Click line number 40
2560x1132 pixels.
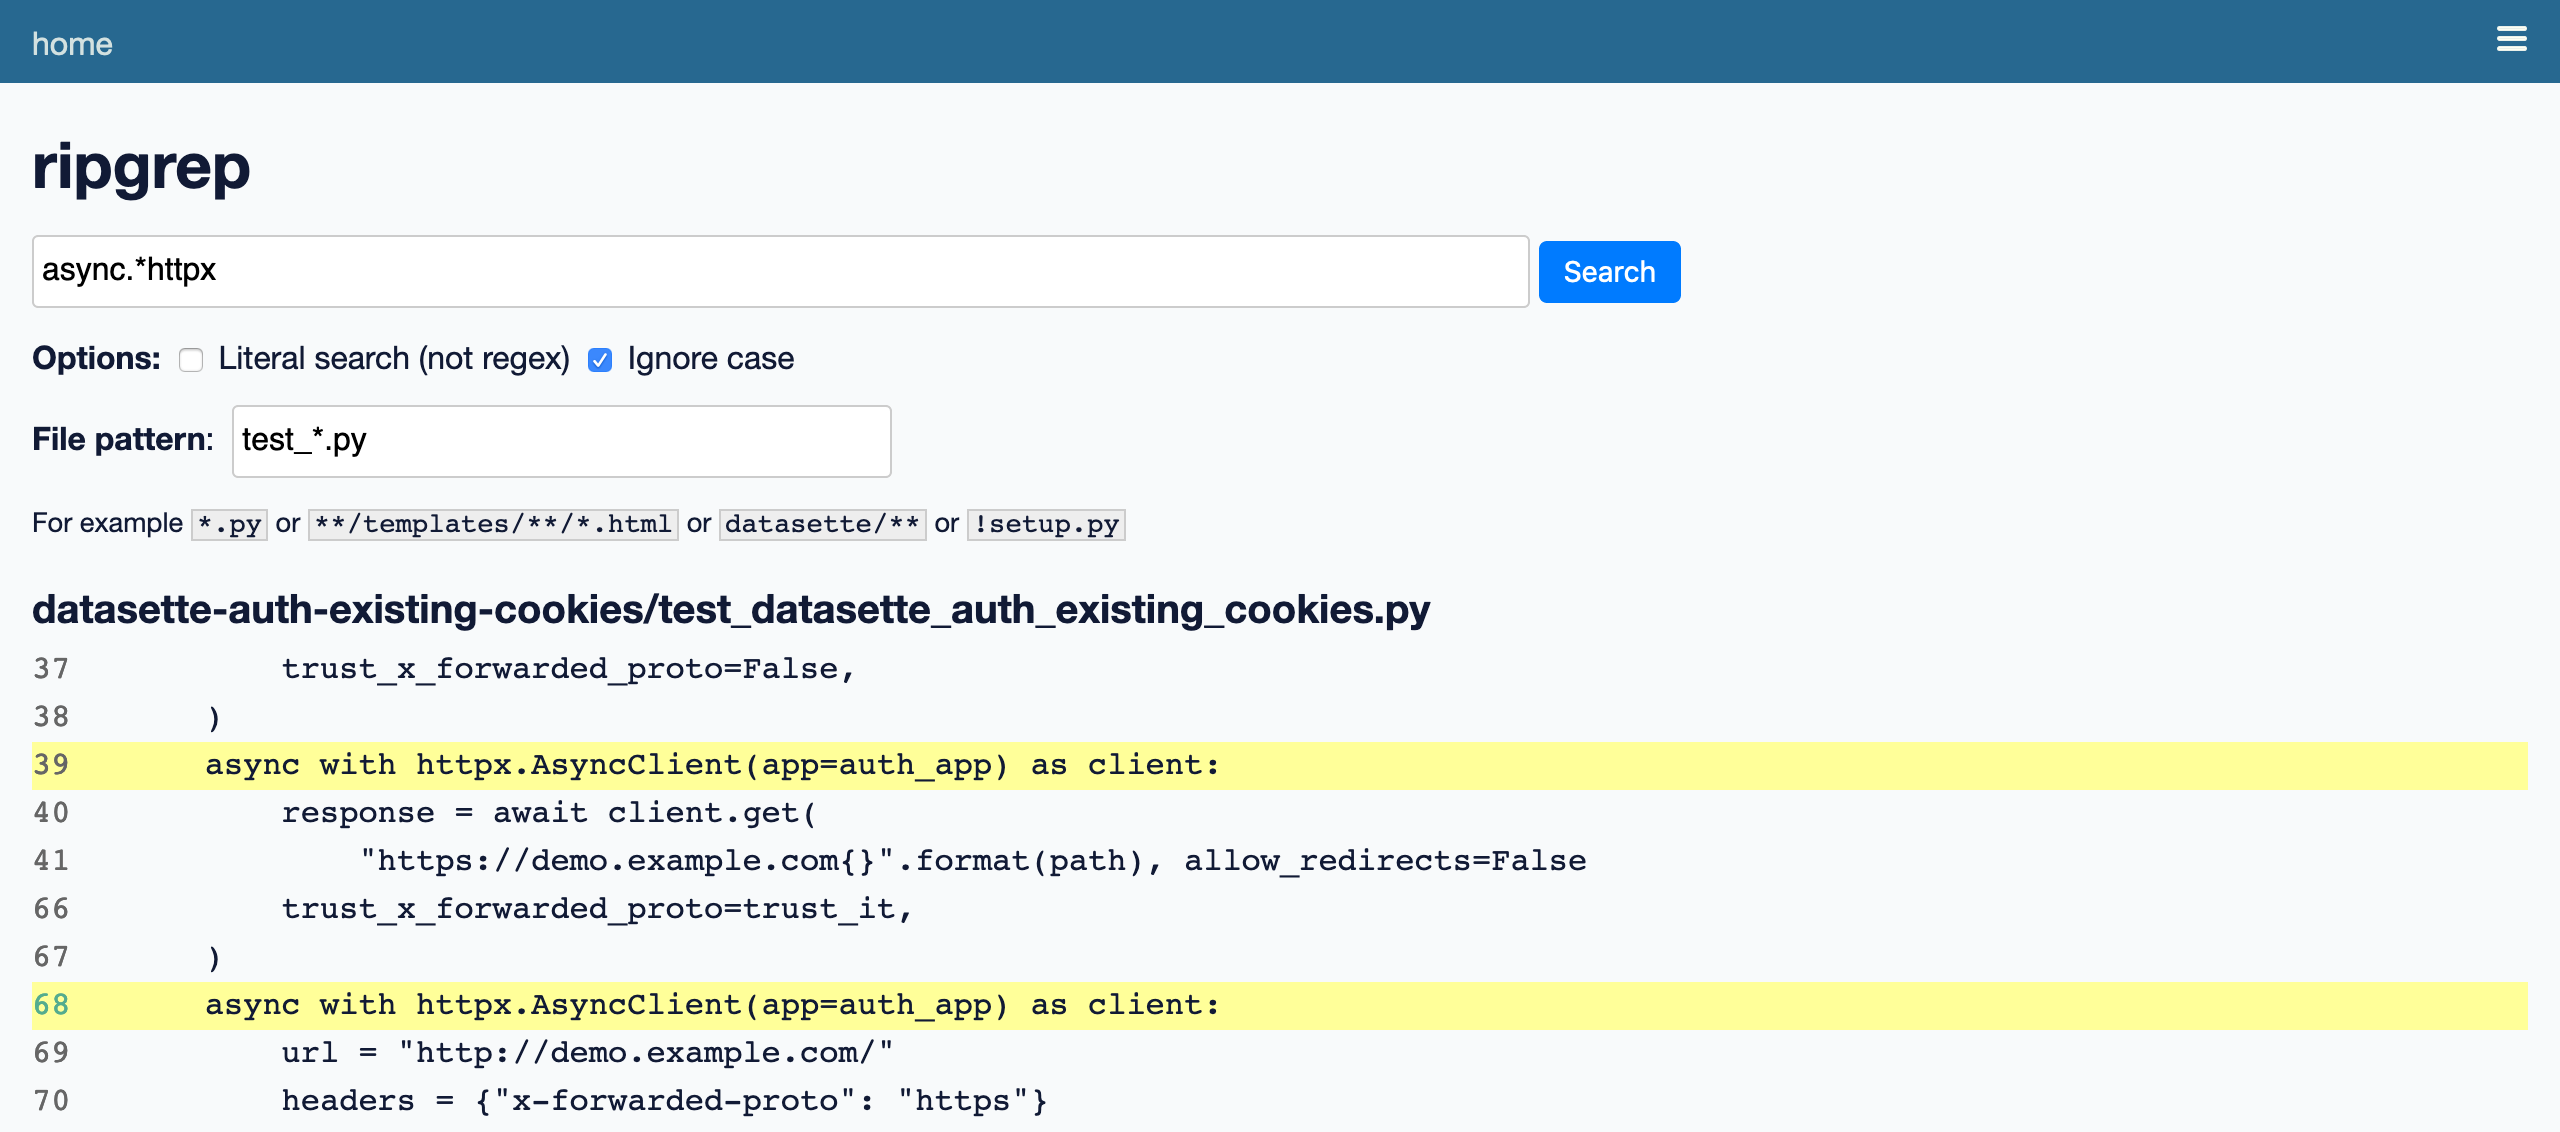pyautogui.click(x=51, y=813)
